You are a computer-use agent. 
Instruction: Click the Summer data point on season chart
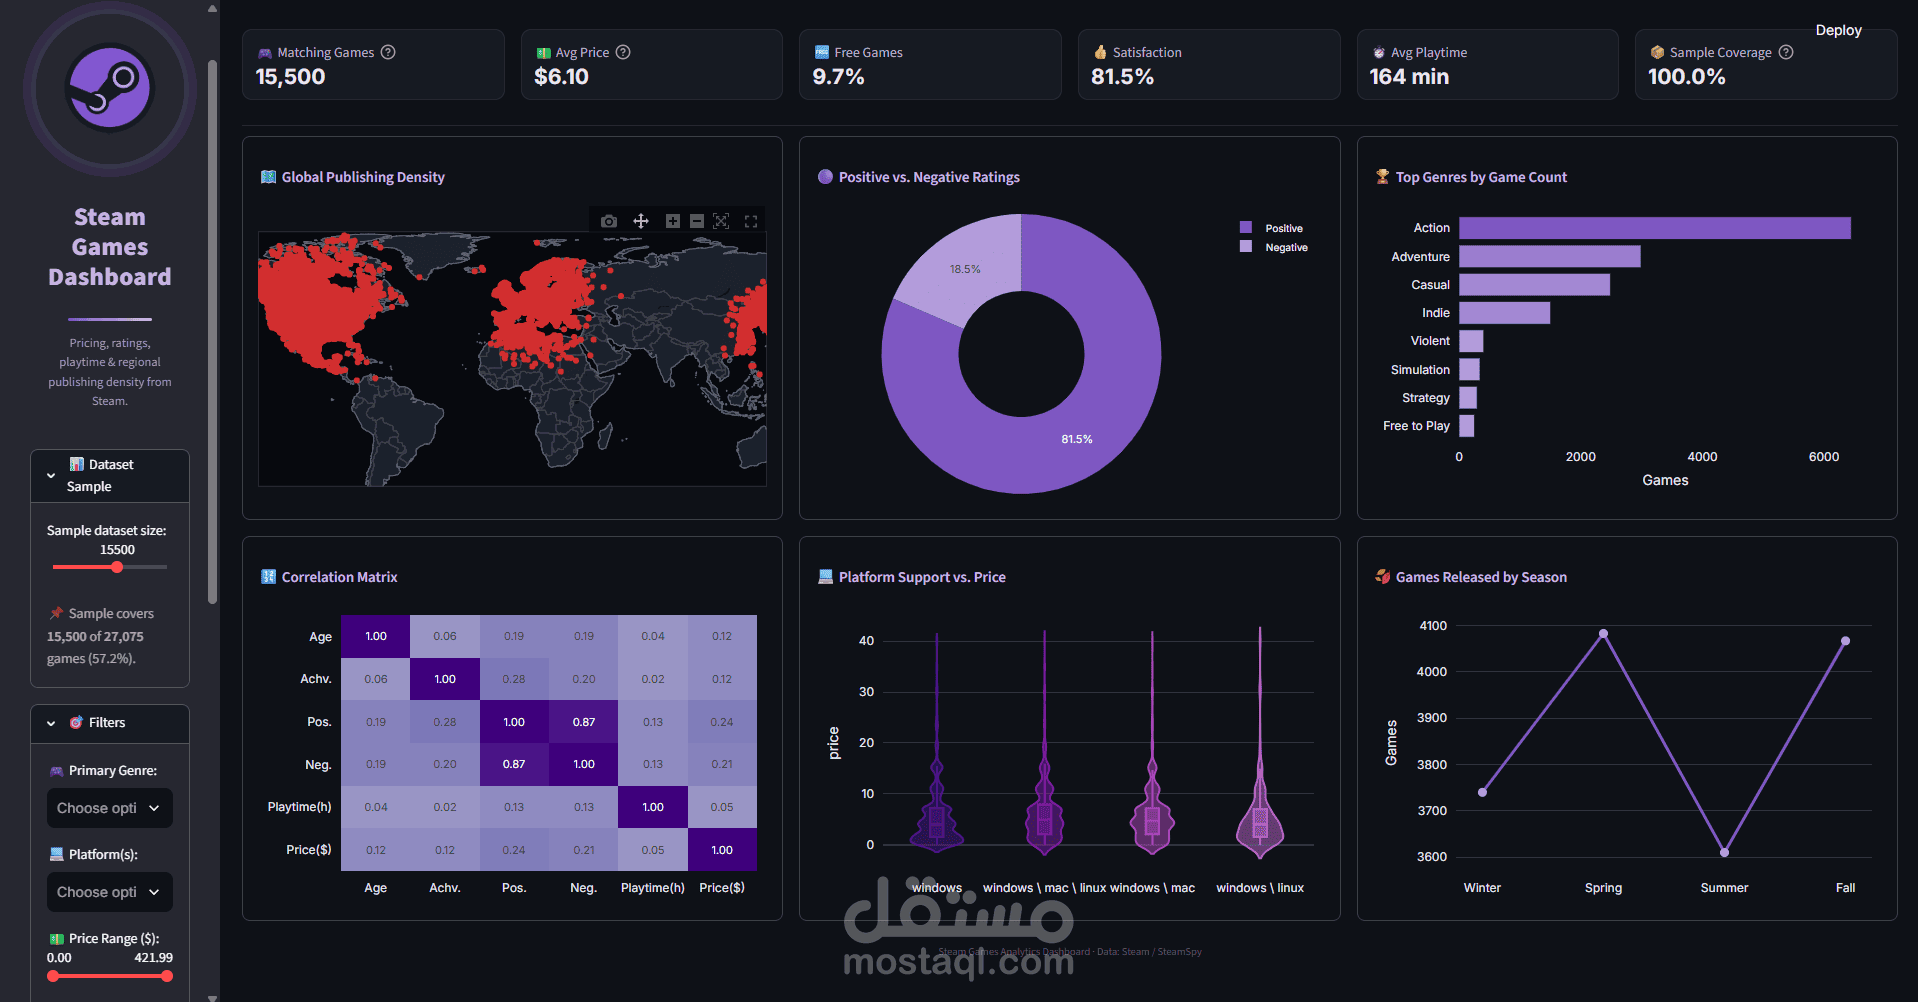click(x=1724, y=852)
